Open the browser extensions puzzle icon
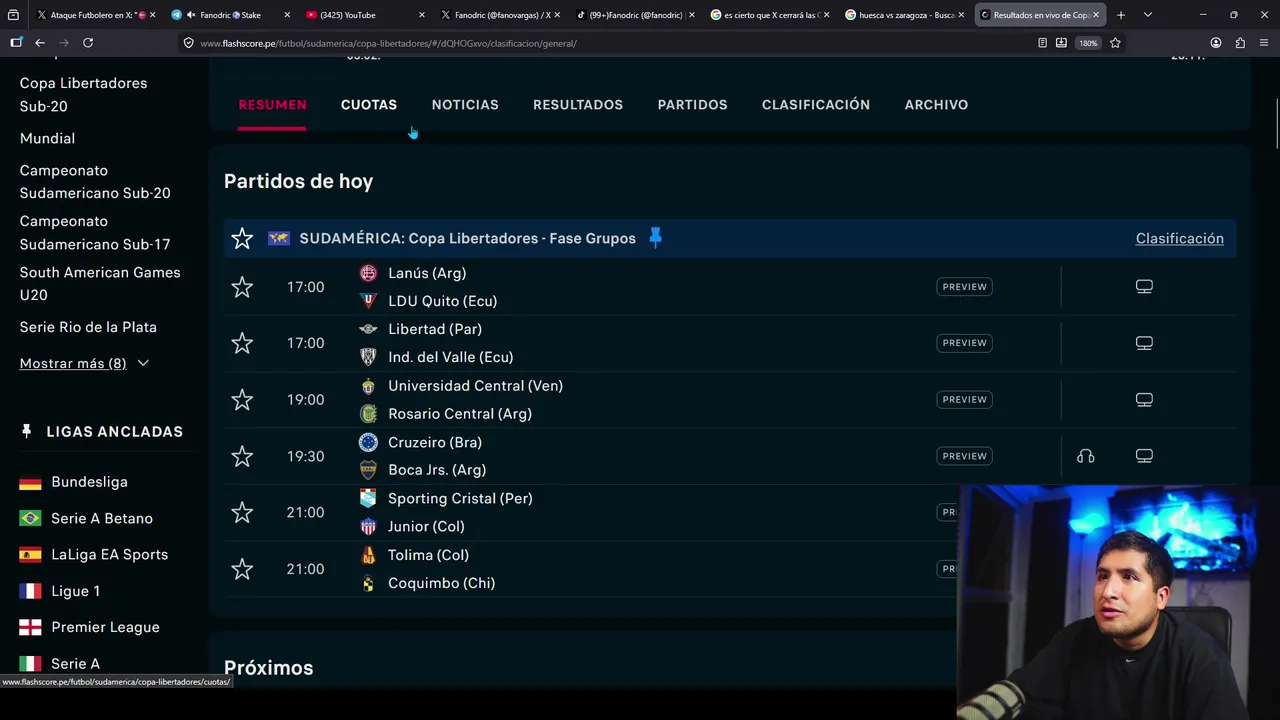The width and height of the screenshot is (1280, 720). 1240,43
